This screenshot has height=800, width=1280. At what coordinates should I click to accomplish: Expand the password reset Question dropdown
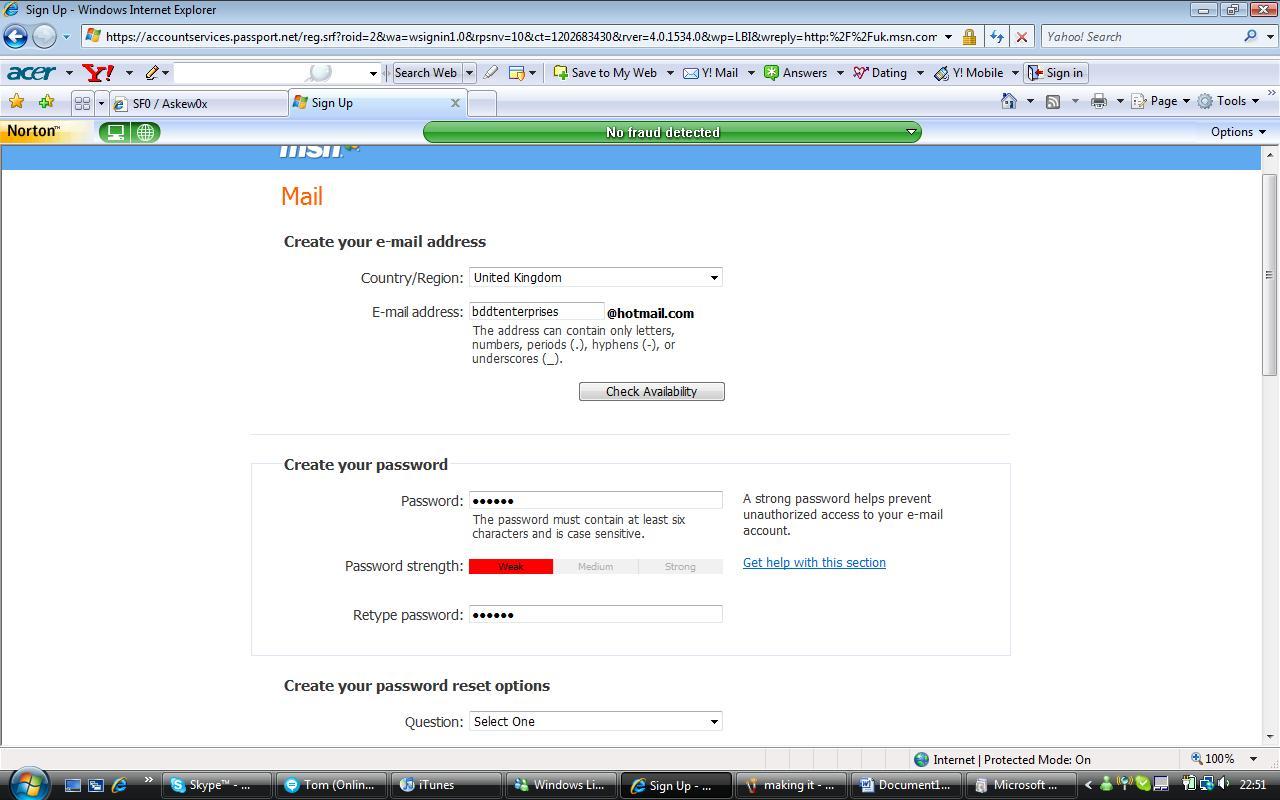point(595,722)
